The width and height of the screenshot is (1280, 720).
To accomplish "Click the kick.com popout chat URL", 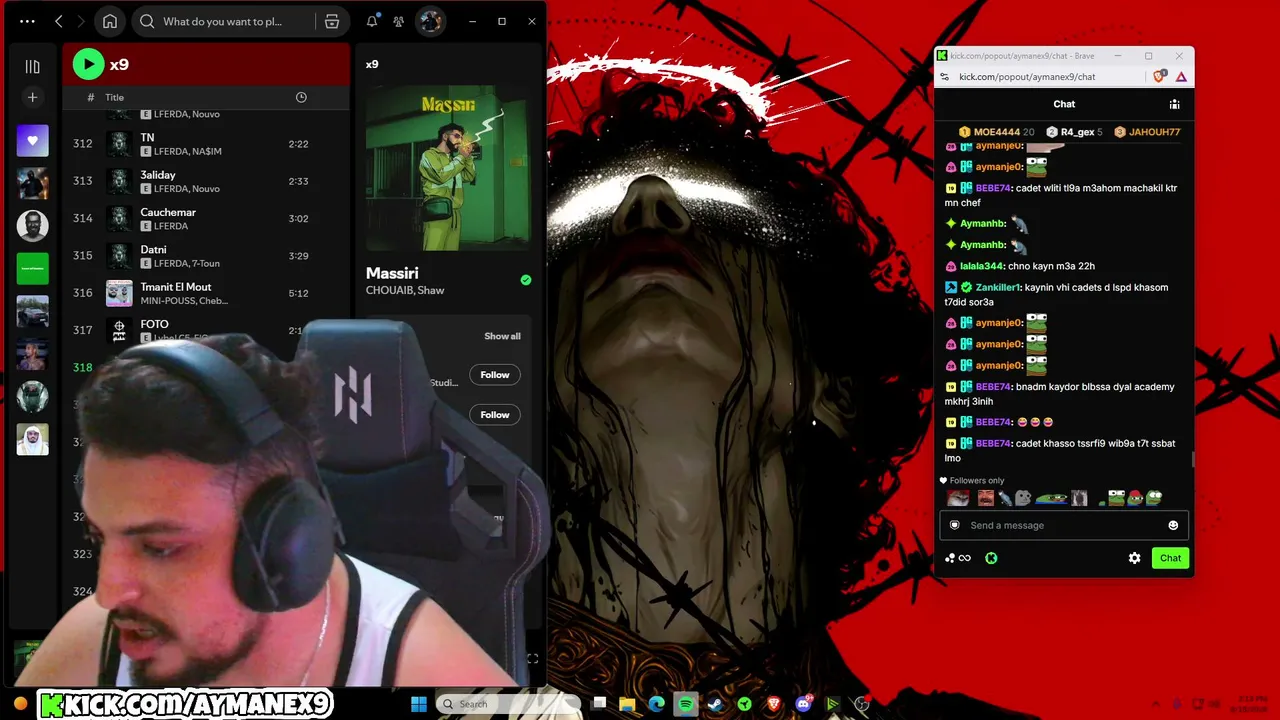I will [1027, 77].
